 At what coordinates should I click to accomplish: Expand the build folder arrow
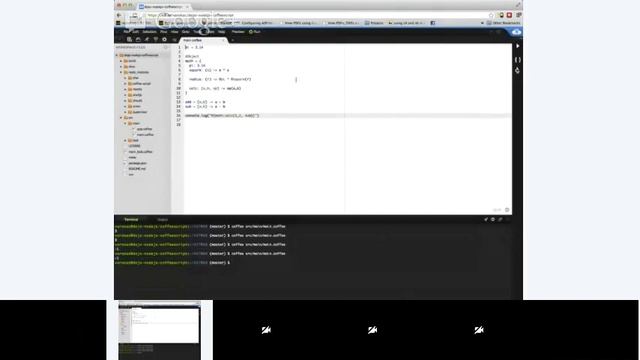[121, 61]
